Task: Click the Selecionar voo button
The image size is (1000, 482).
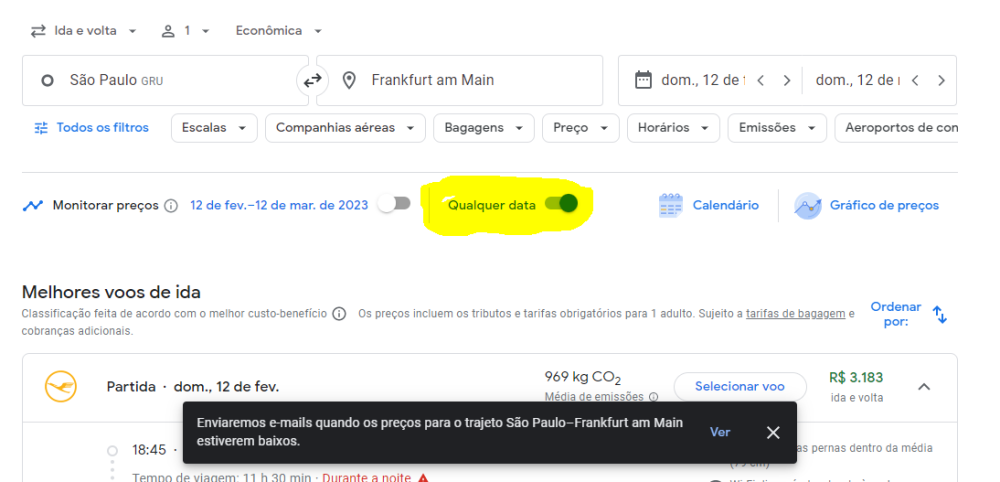Action: point(739,386)
